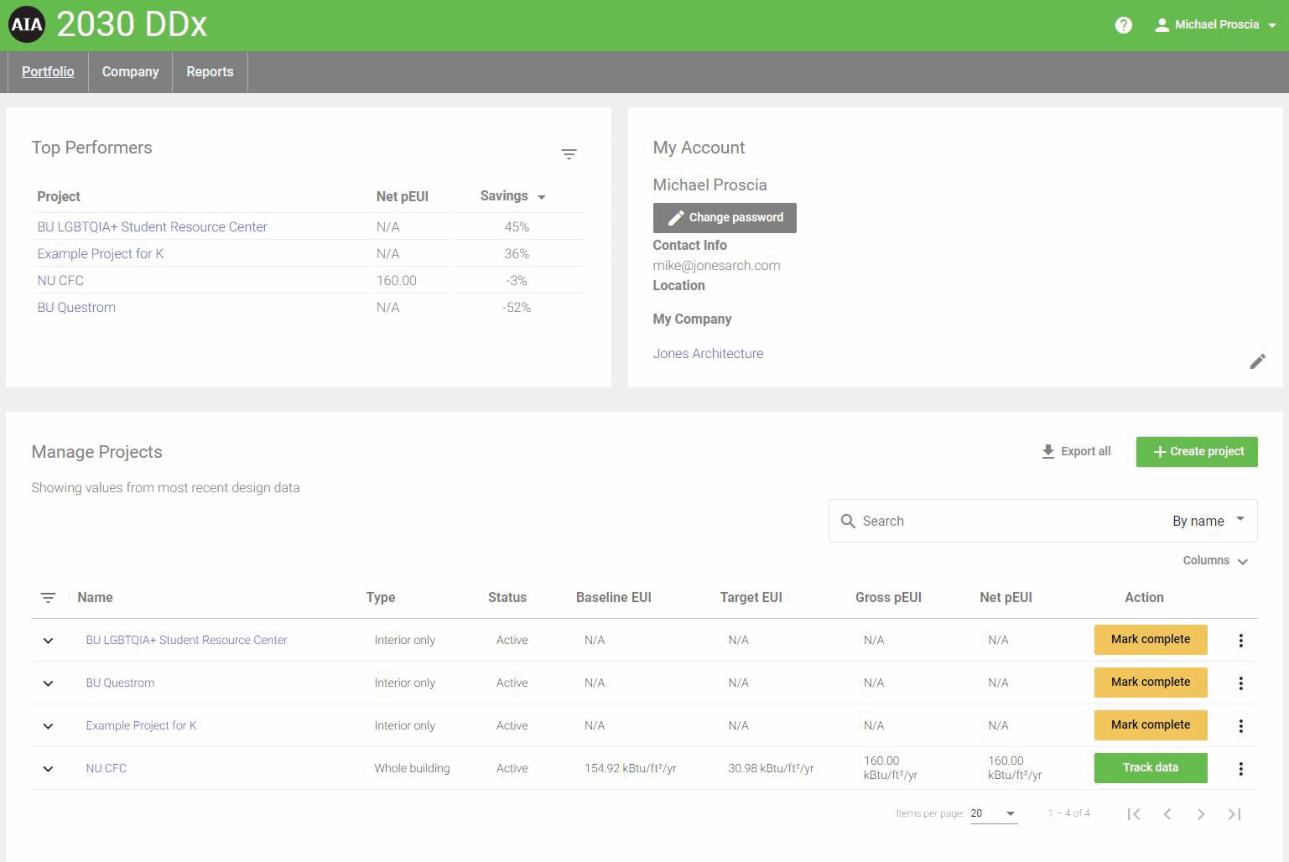Open the By name search dropdown
This screenshot has width=1289, height=862.
click(1208, 521)
